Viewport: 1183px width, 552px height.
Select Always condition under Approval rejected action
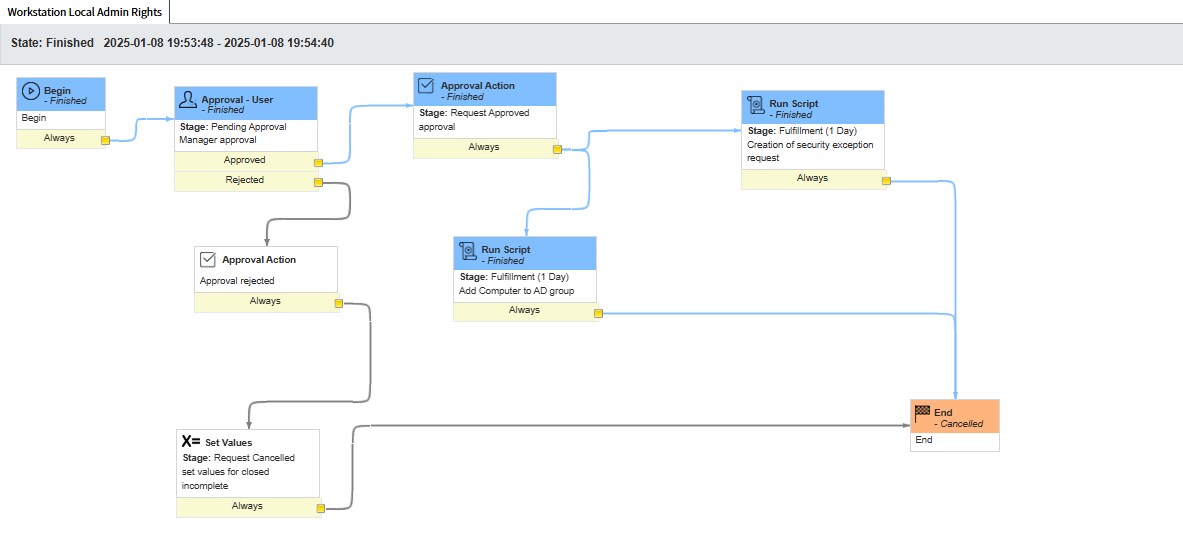point(266,302)
